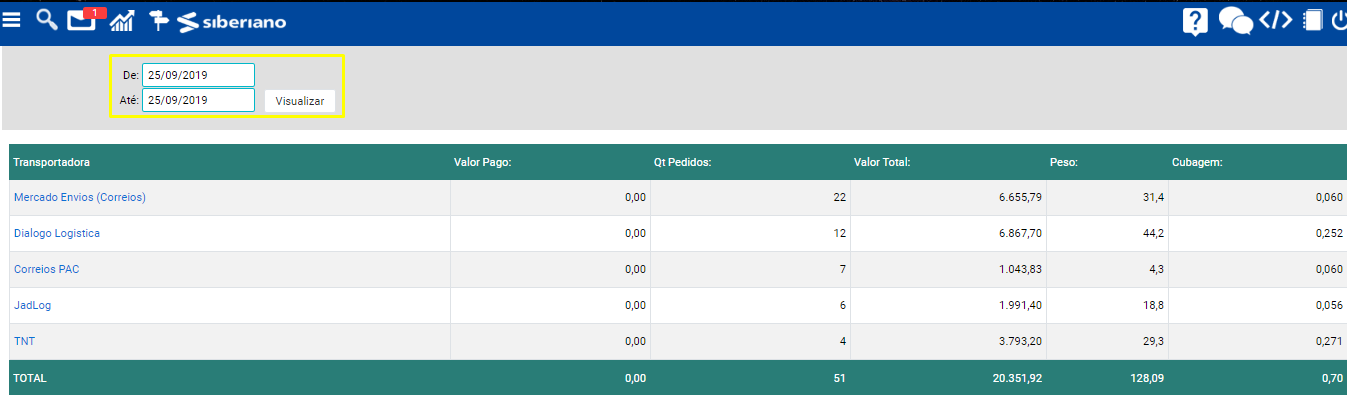Open the code brackets developer icon
This screenshot has width=1347, height=395.
point(1276,20)
